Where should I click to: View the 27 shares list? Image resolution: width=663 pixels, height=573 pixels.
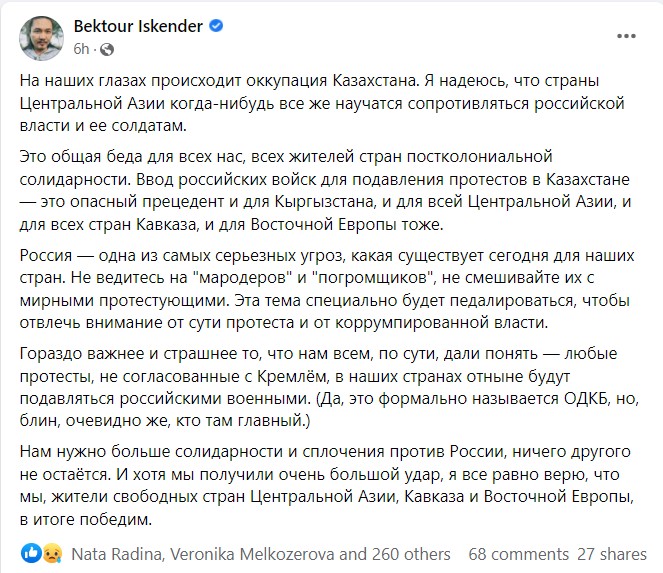611,554
